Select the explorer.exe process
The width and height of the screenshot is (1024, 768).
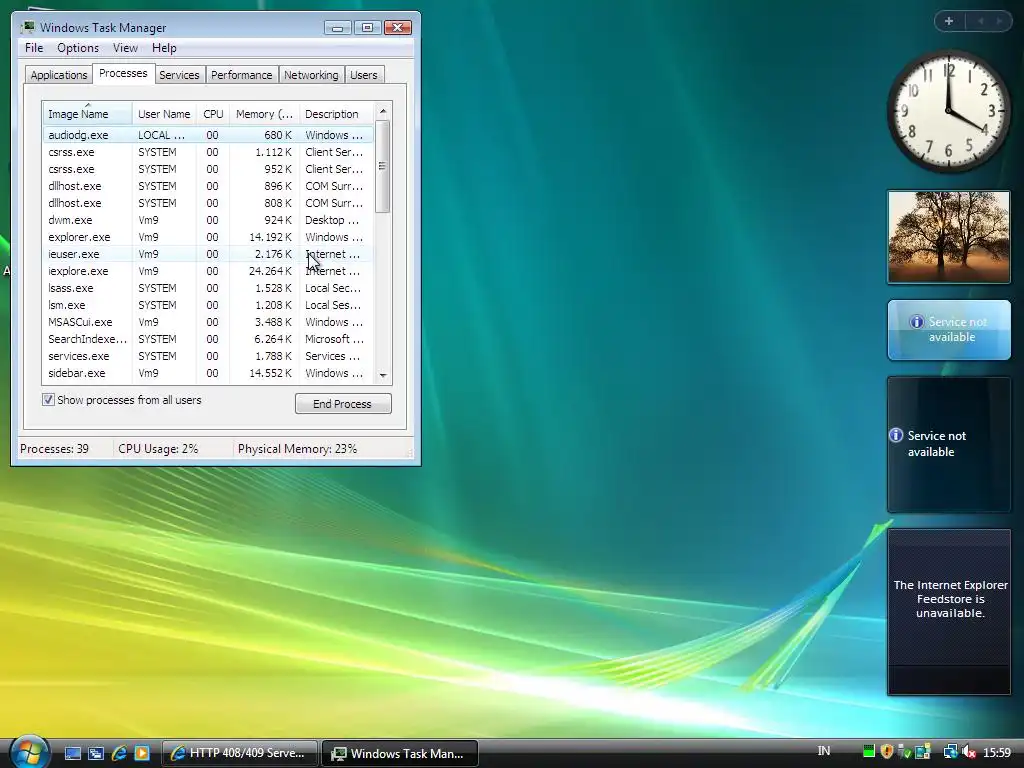[208, 237]
